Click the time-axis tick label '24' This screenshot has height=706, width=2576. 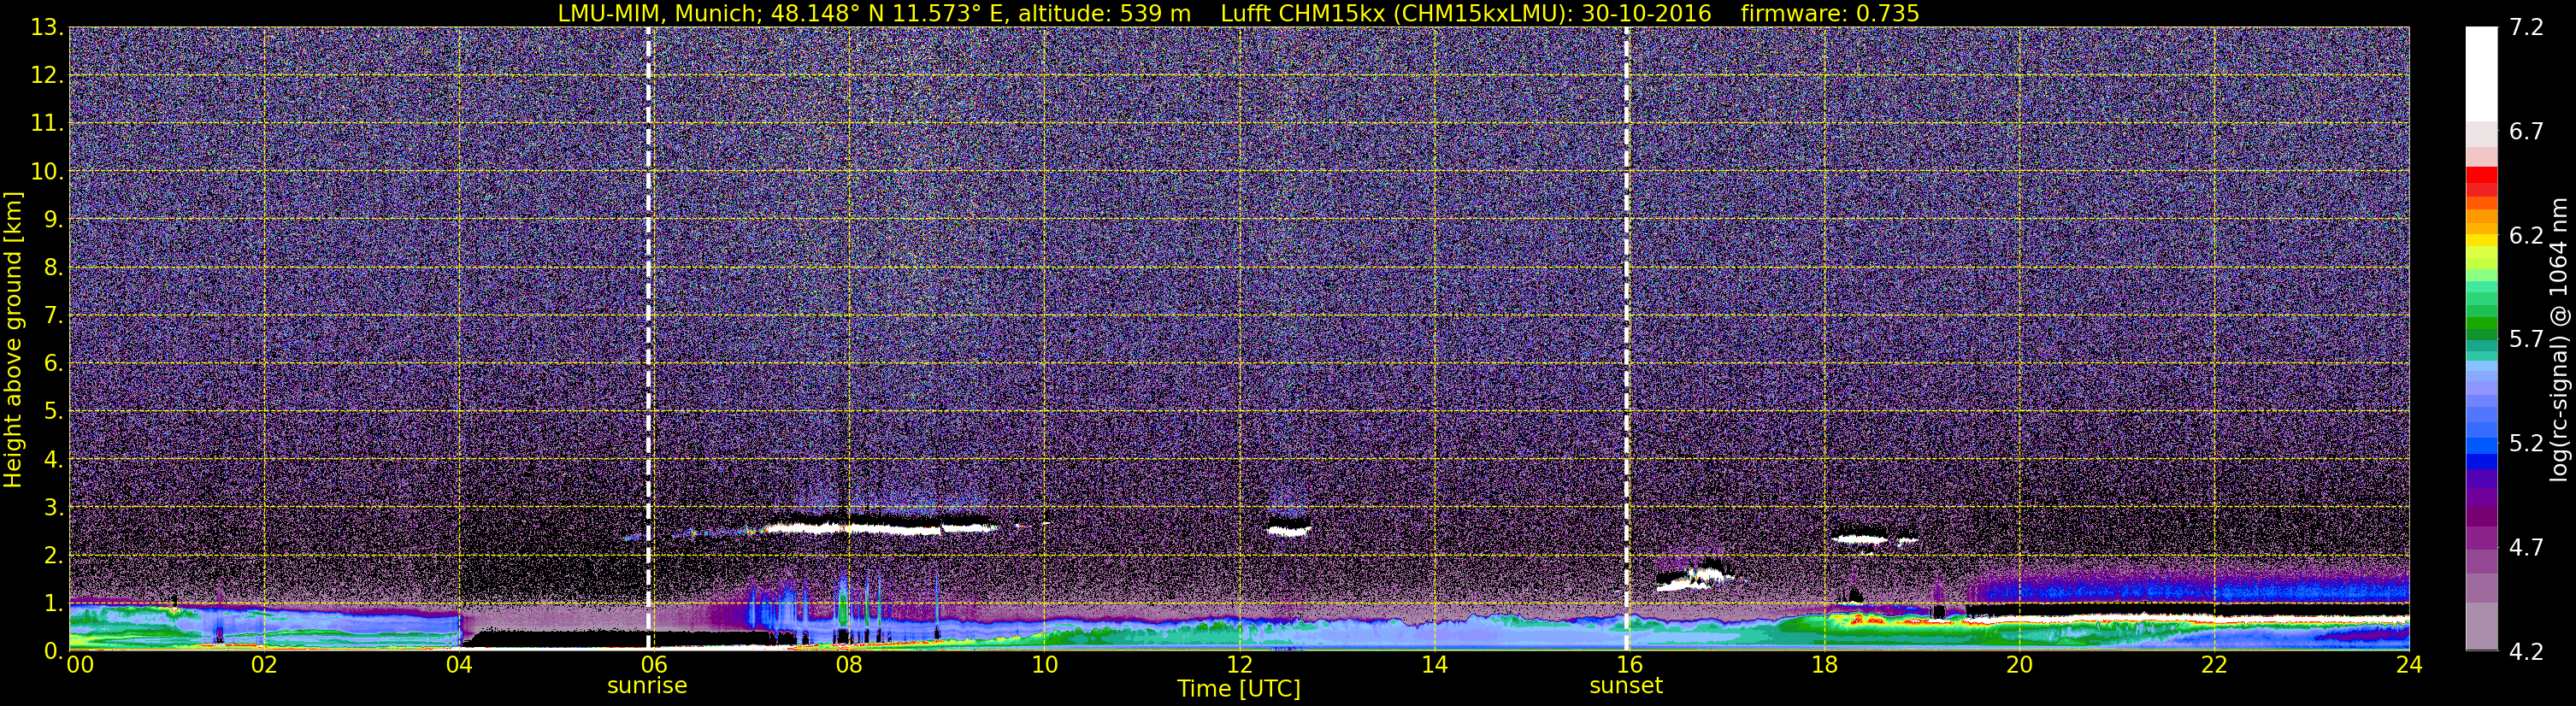pos(2408,665)
